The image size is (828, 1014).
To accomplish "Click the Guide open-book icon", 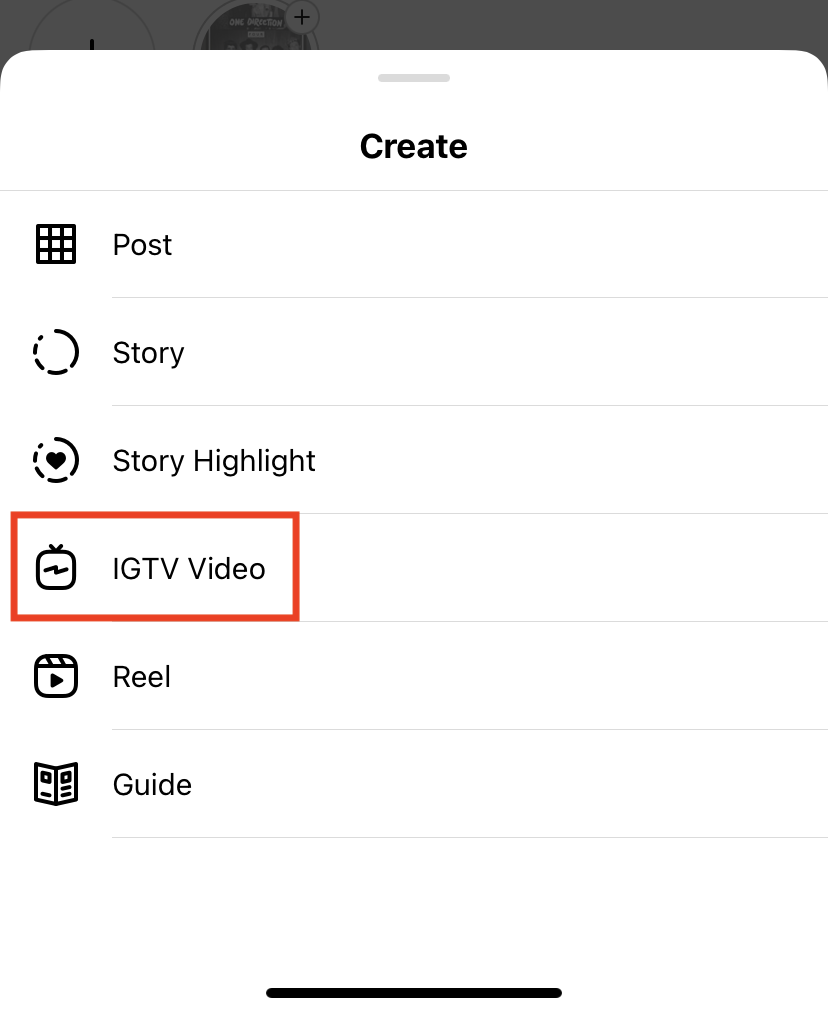I will (x=55, y=784).
